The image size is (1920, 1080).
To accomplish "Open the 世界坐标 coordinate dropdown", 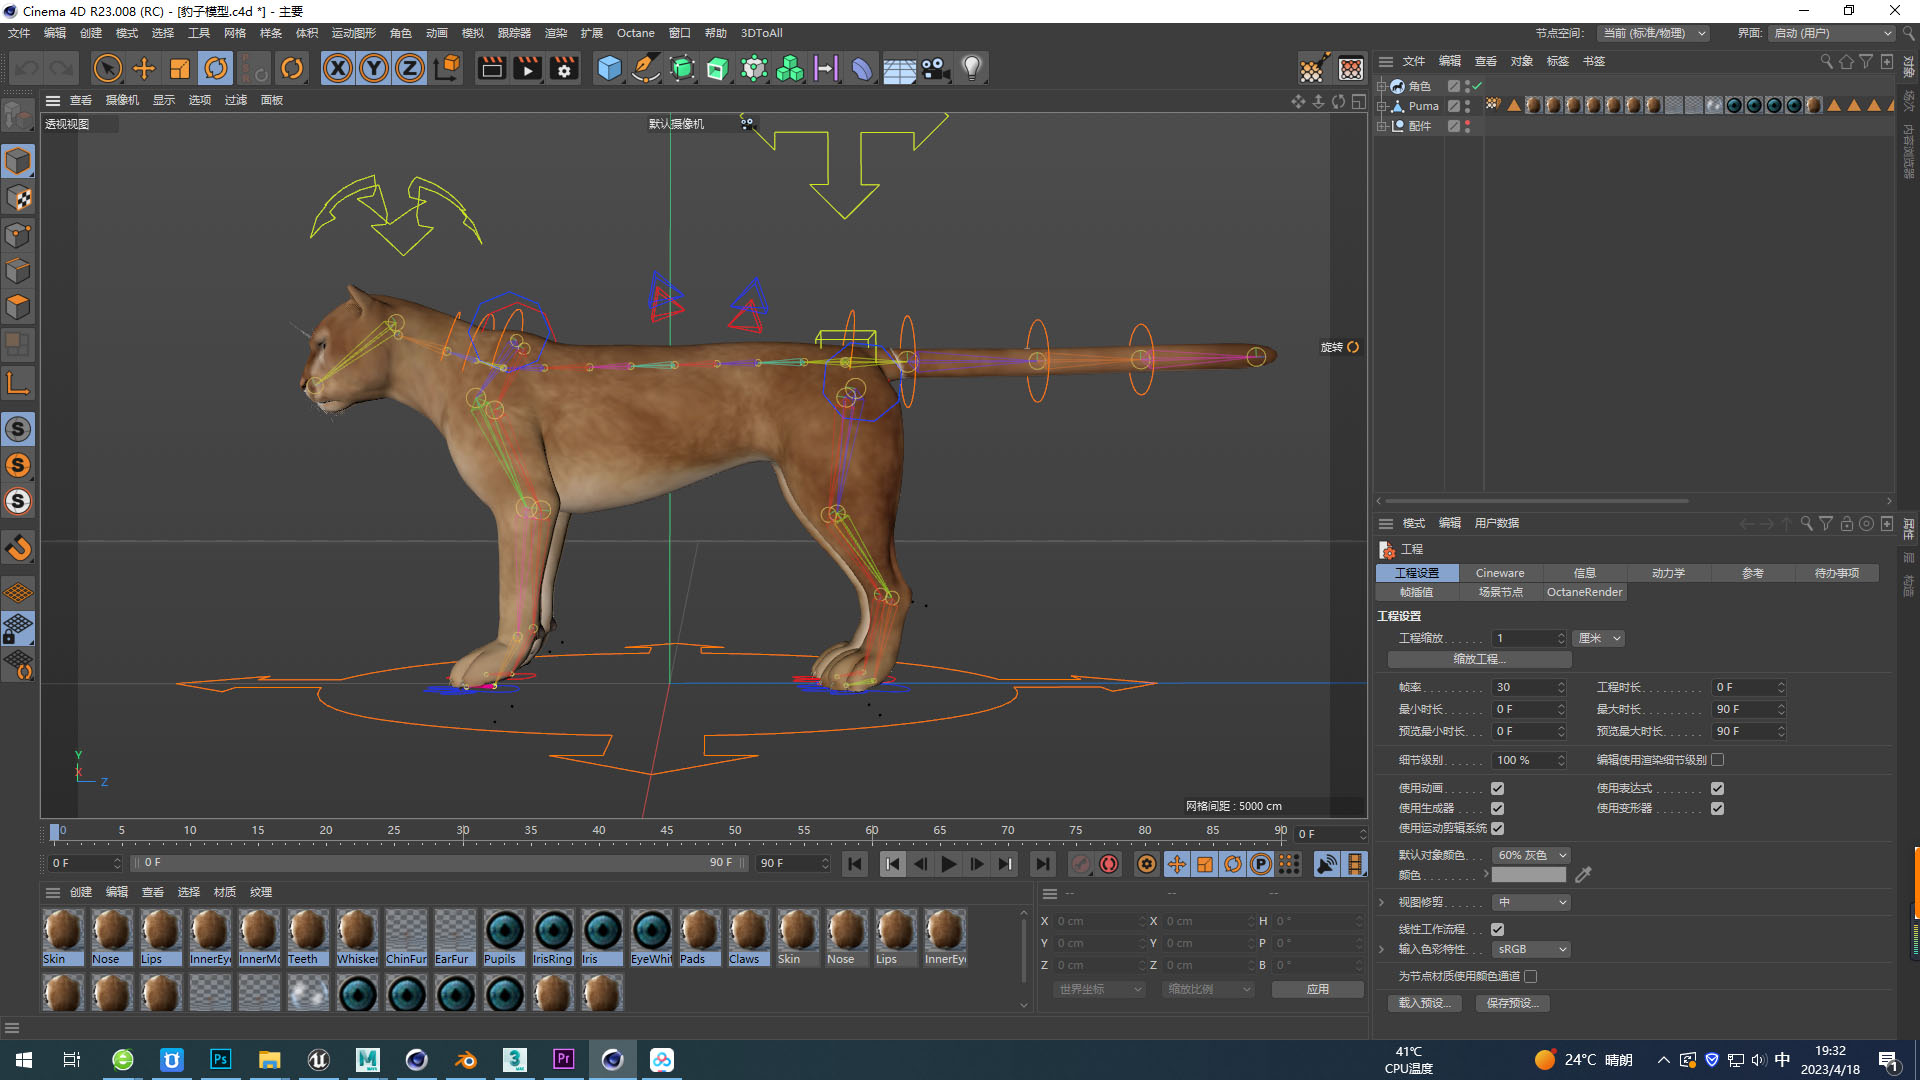I will [x=1099, y=989].
